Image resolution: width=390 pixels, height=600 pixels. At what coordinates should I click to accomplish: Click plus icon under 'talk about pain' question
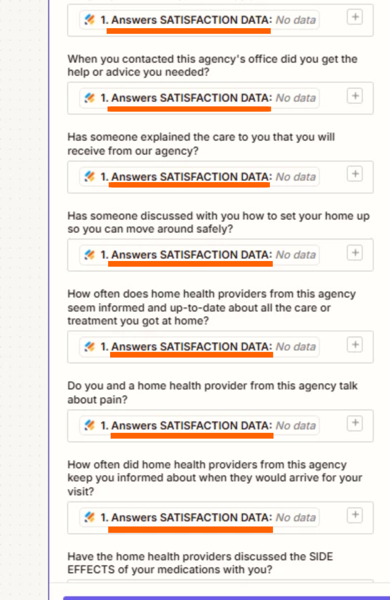[355, 423]
